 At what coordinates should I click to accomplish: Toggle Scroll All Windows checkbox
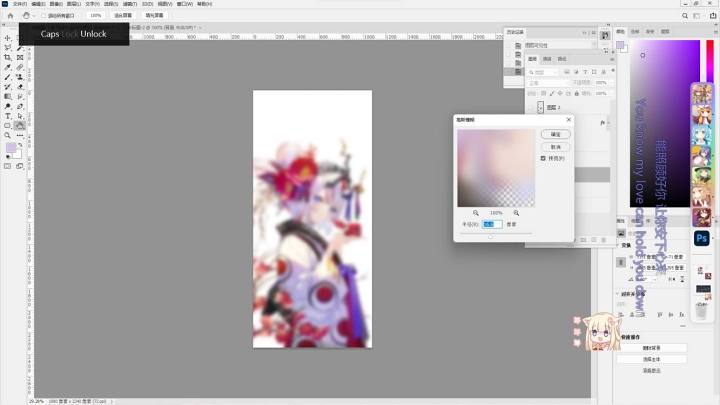pos(44,15)
